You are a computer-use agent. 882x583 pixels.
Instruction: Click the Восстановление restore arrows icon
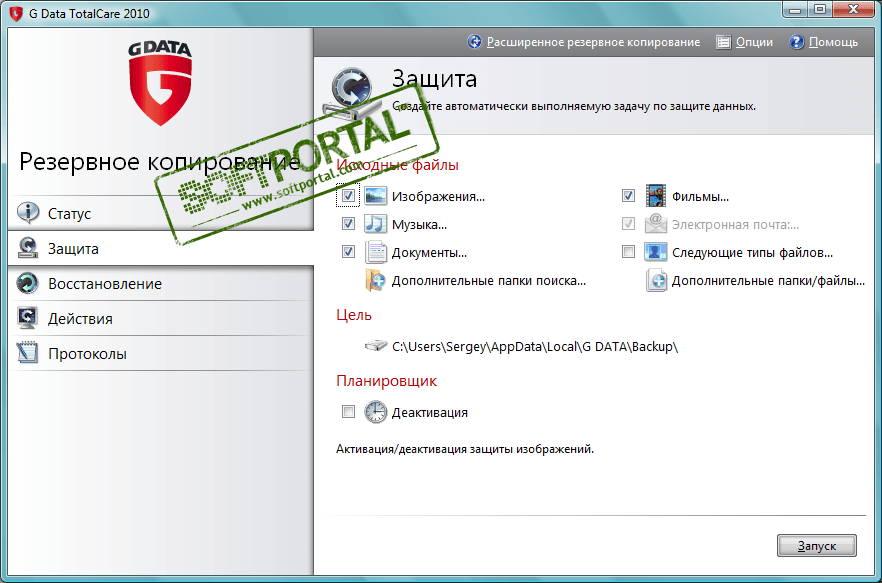[28, 283]
